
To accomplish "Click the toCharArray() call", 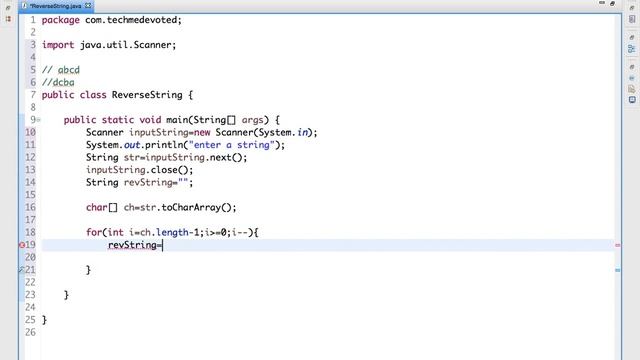I will tap(197, 207).
